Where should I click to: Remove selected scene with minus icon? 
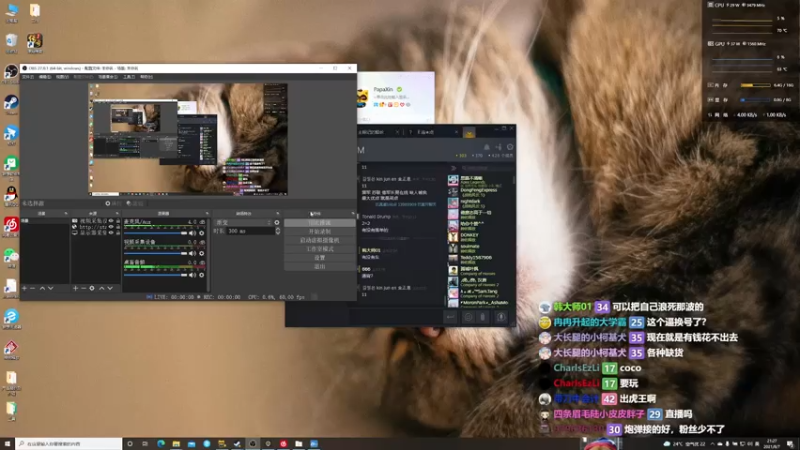(33, 288)
